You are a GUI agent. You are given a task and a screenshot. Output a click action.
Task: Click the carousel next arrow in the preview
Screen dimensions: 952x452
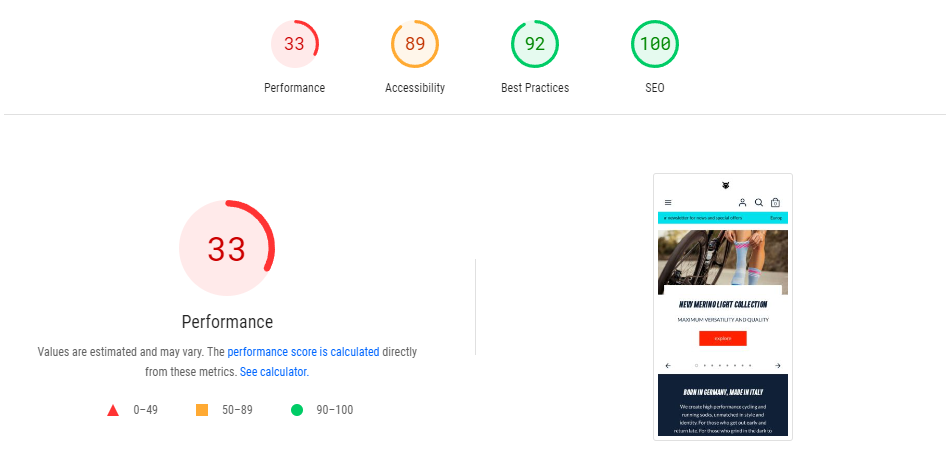(x=778, y=366)
